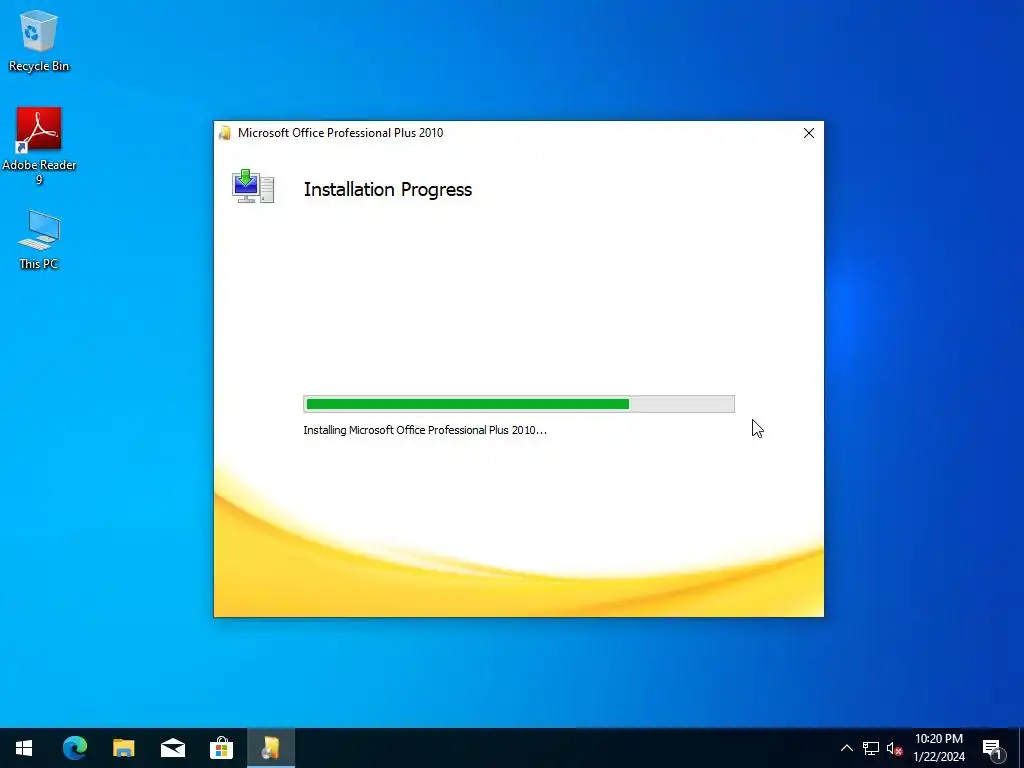Open File Explorer from the taskbar
The height and width of the screenshot is (768, 1024).
pyautogui.click(x=123, y=748)
